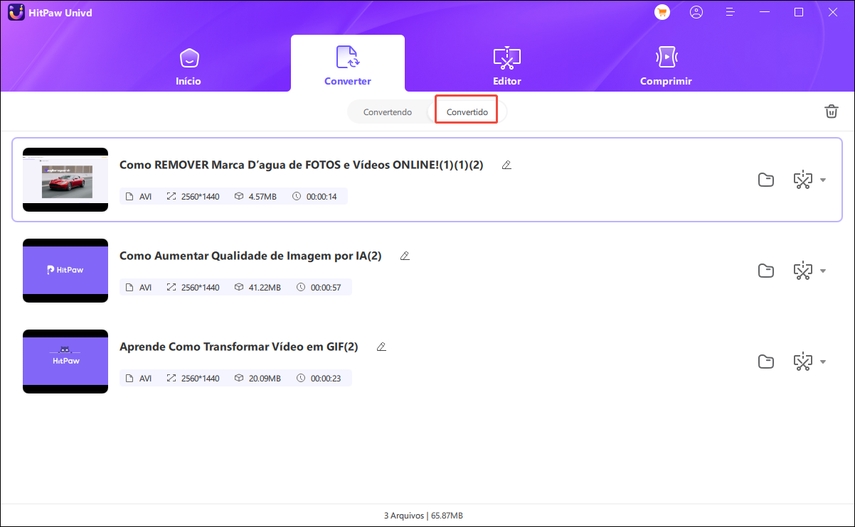The image size is (855, 527).
Task: Open the Aprende Como Transformar thumbnail
Action: [65, 361]
